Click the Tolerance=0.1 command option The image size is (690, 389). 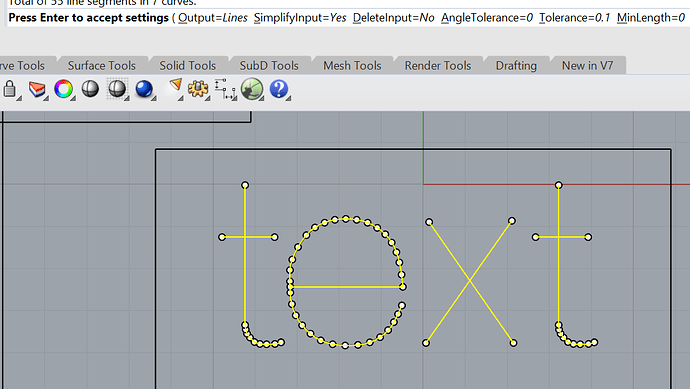[x=574, y=18]
